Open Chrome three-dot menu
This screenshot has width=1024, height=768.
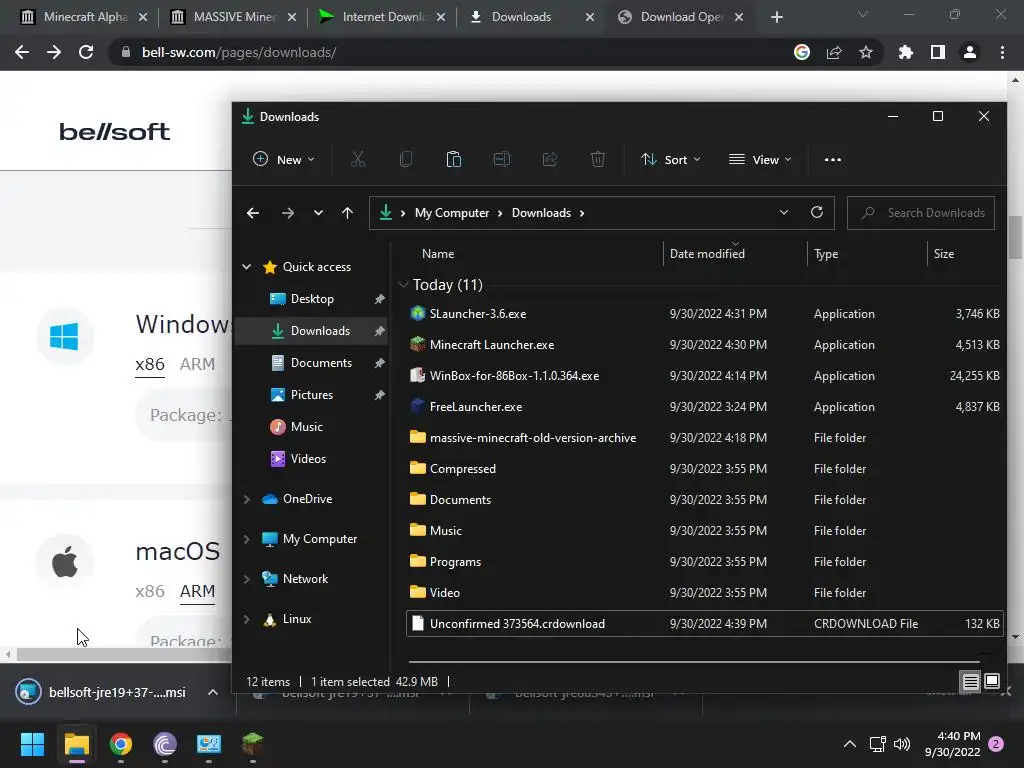(1002, 52)
